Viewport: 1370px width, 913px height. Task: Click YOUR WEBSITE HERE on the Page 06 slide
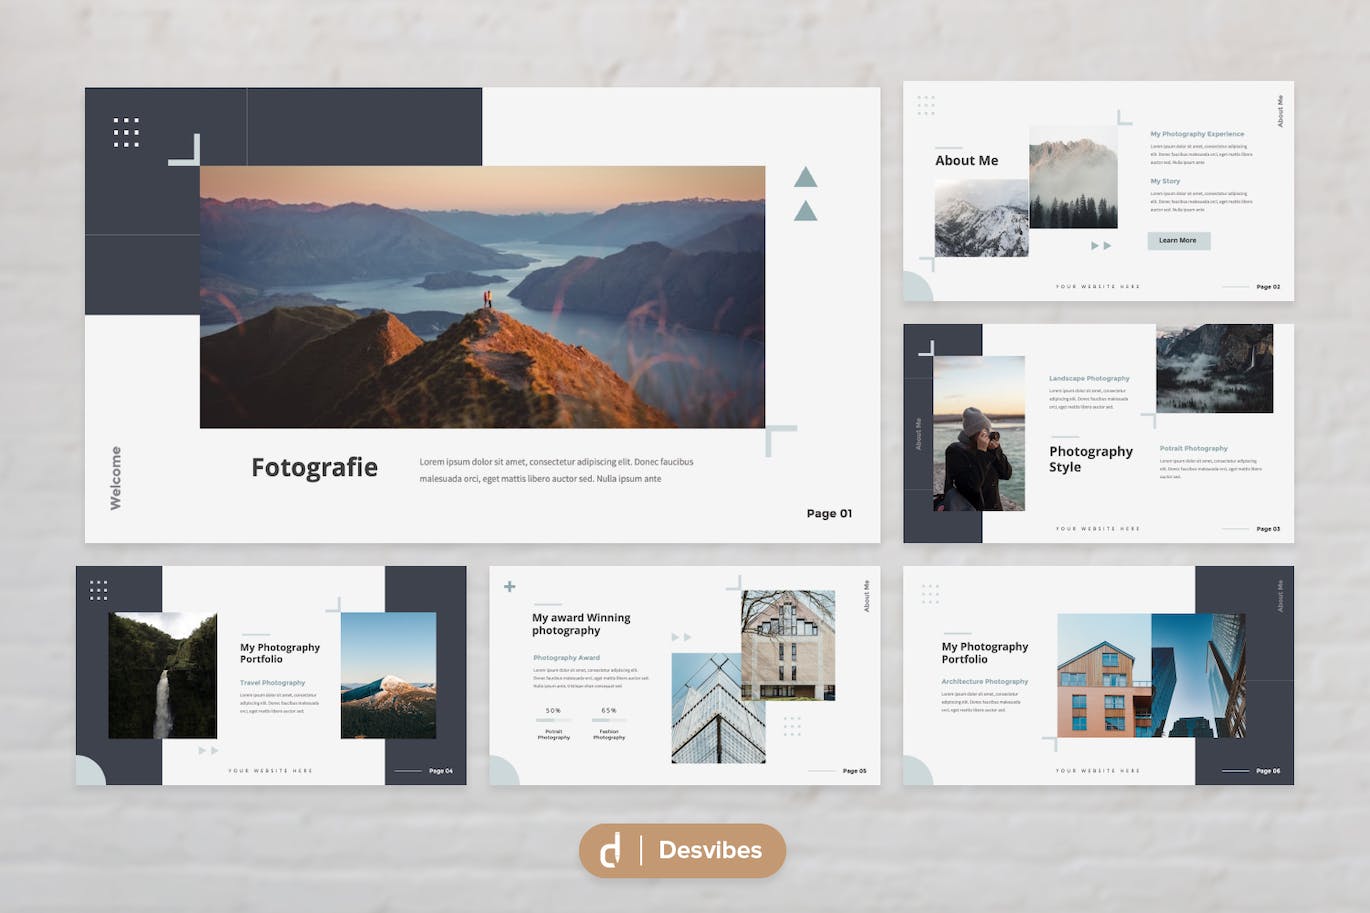point(1098,771)
